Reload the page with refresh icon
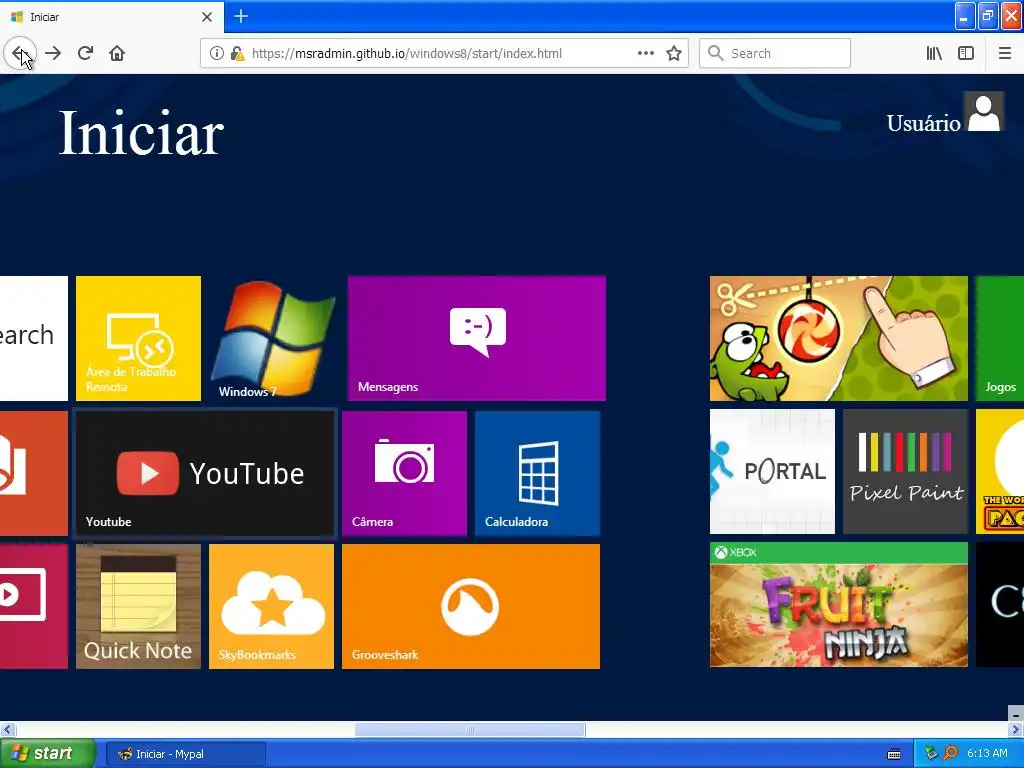The height and width of the screenshot is (768, 1024). click(85, 53)
